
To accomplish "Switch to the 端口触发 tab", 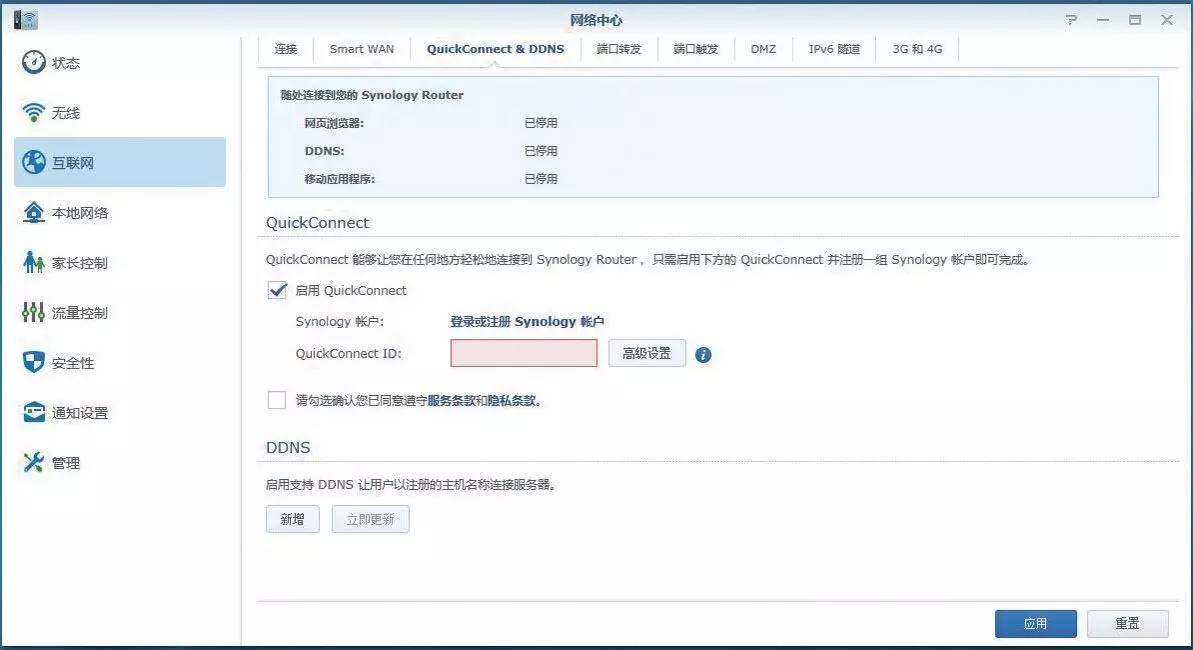I will [695, 49].
